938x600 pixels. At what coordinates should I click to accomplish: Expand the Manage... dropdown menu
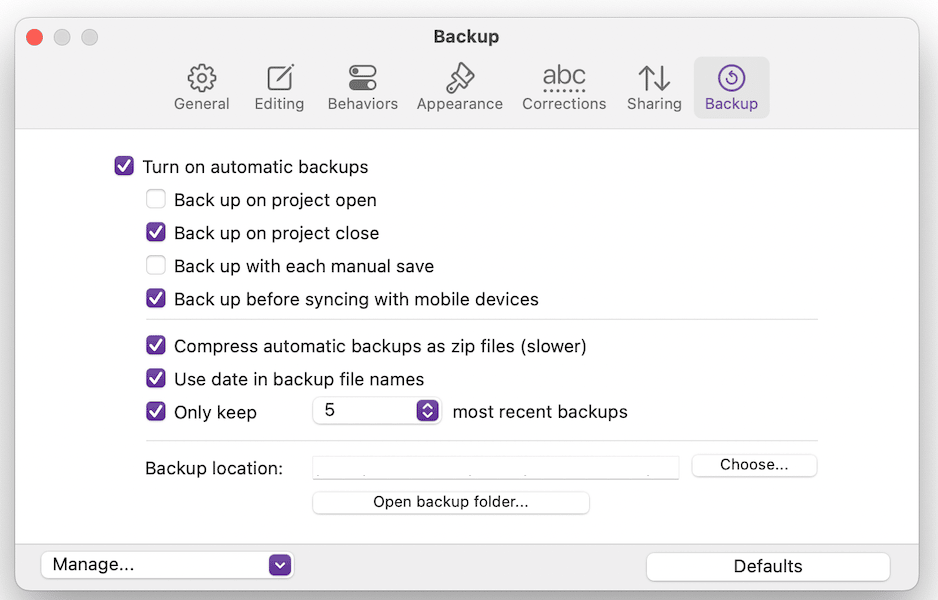click(x=167, y=565)
